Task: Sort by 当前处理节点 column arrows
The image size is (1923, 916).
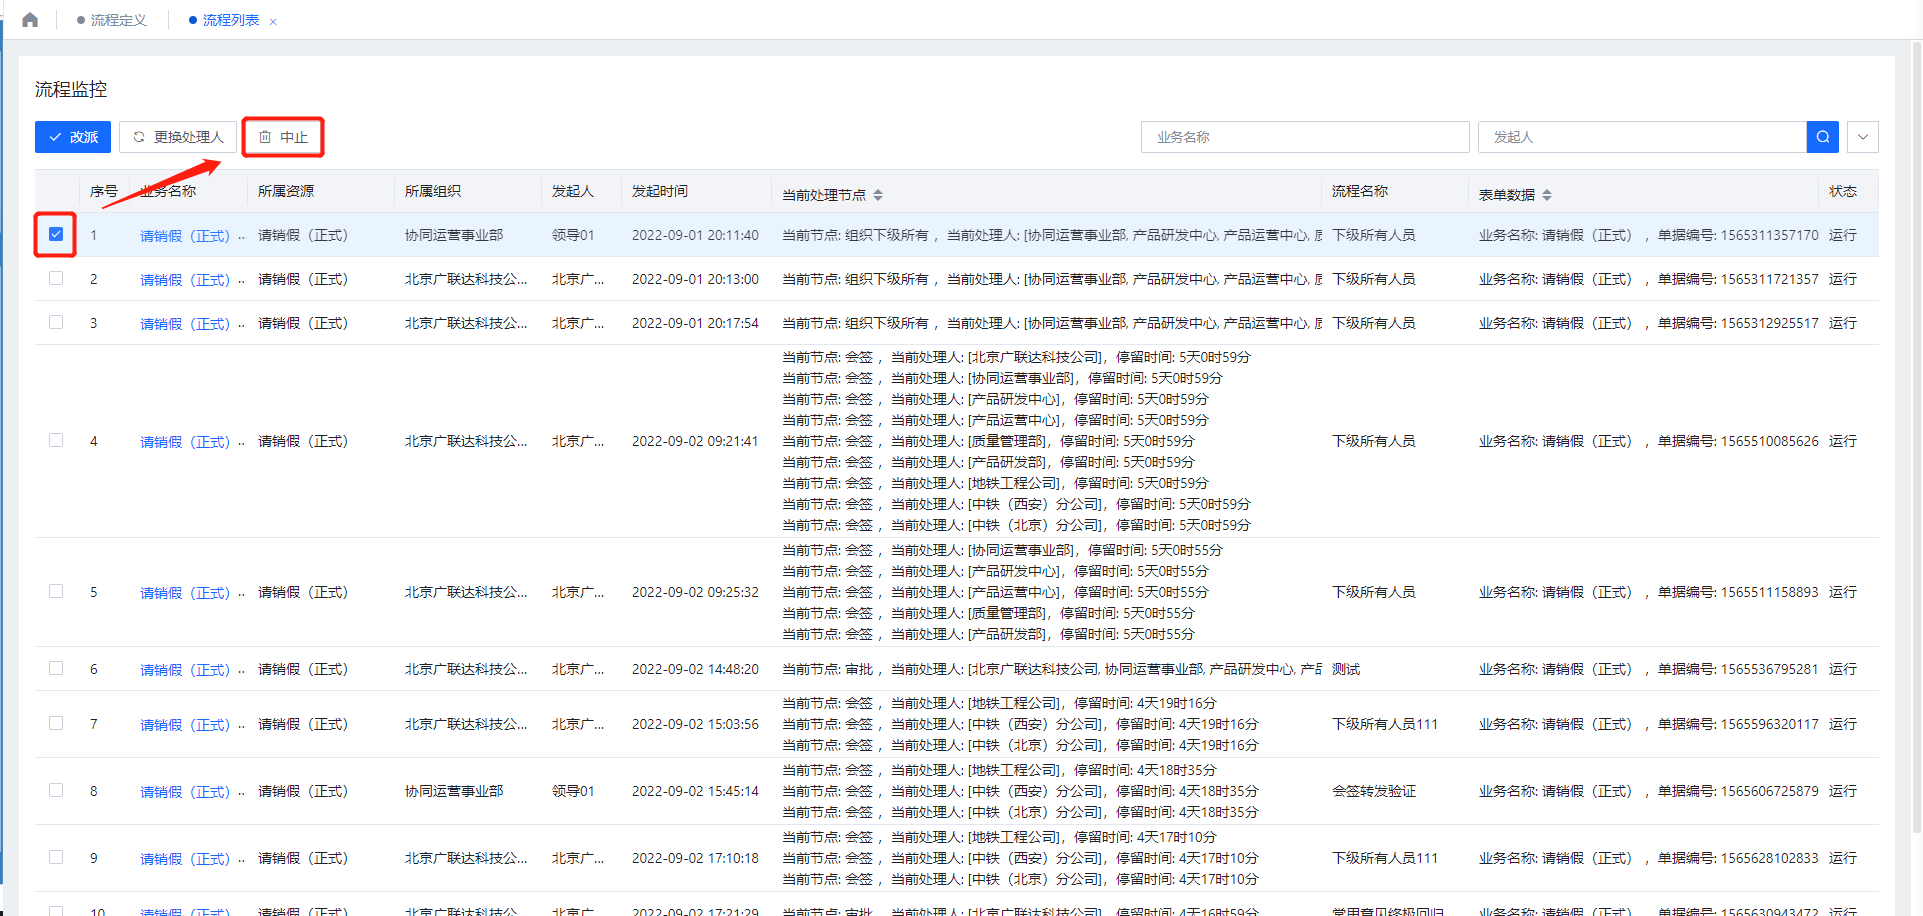Action: click(x=878, y=195)
